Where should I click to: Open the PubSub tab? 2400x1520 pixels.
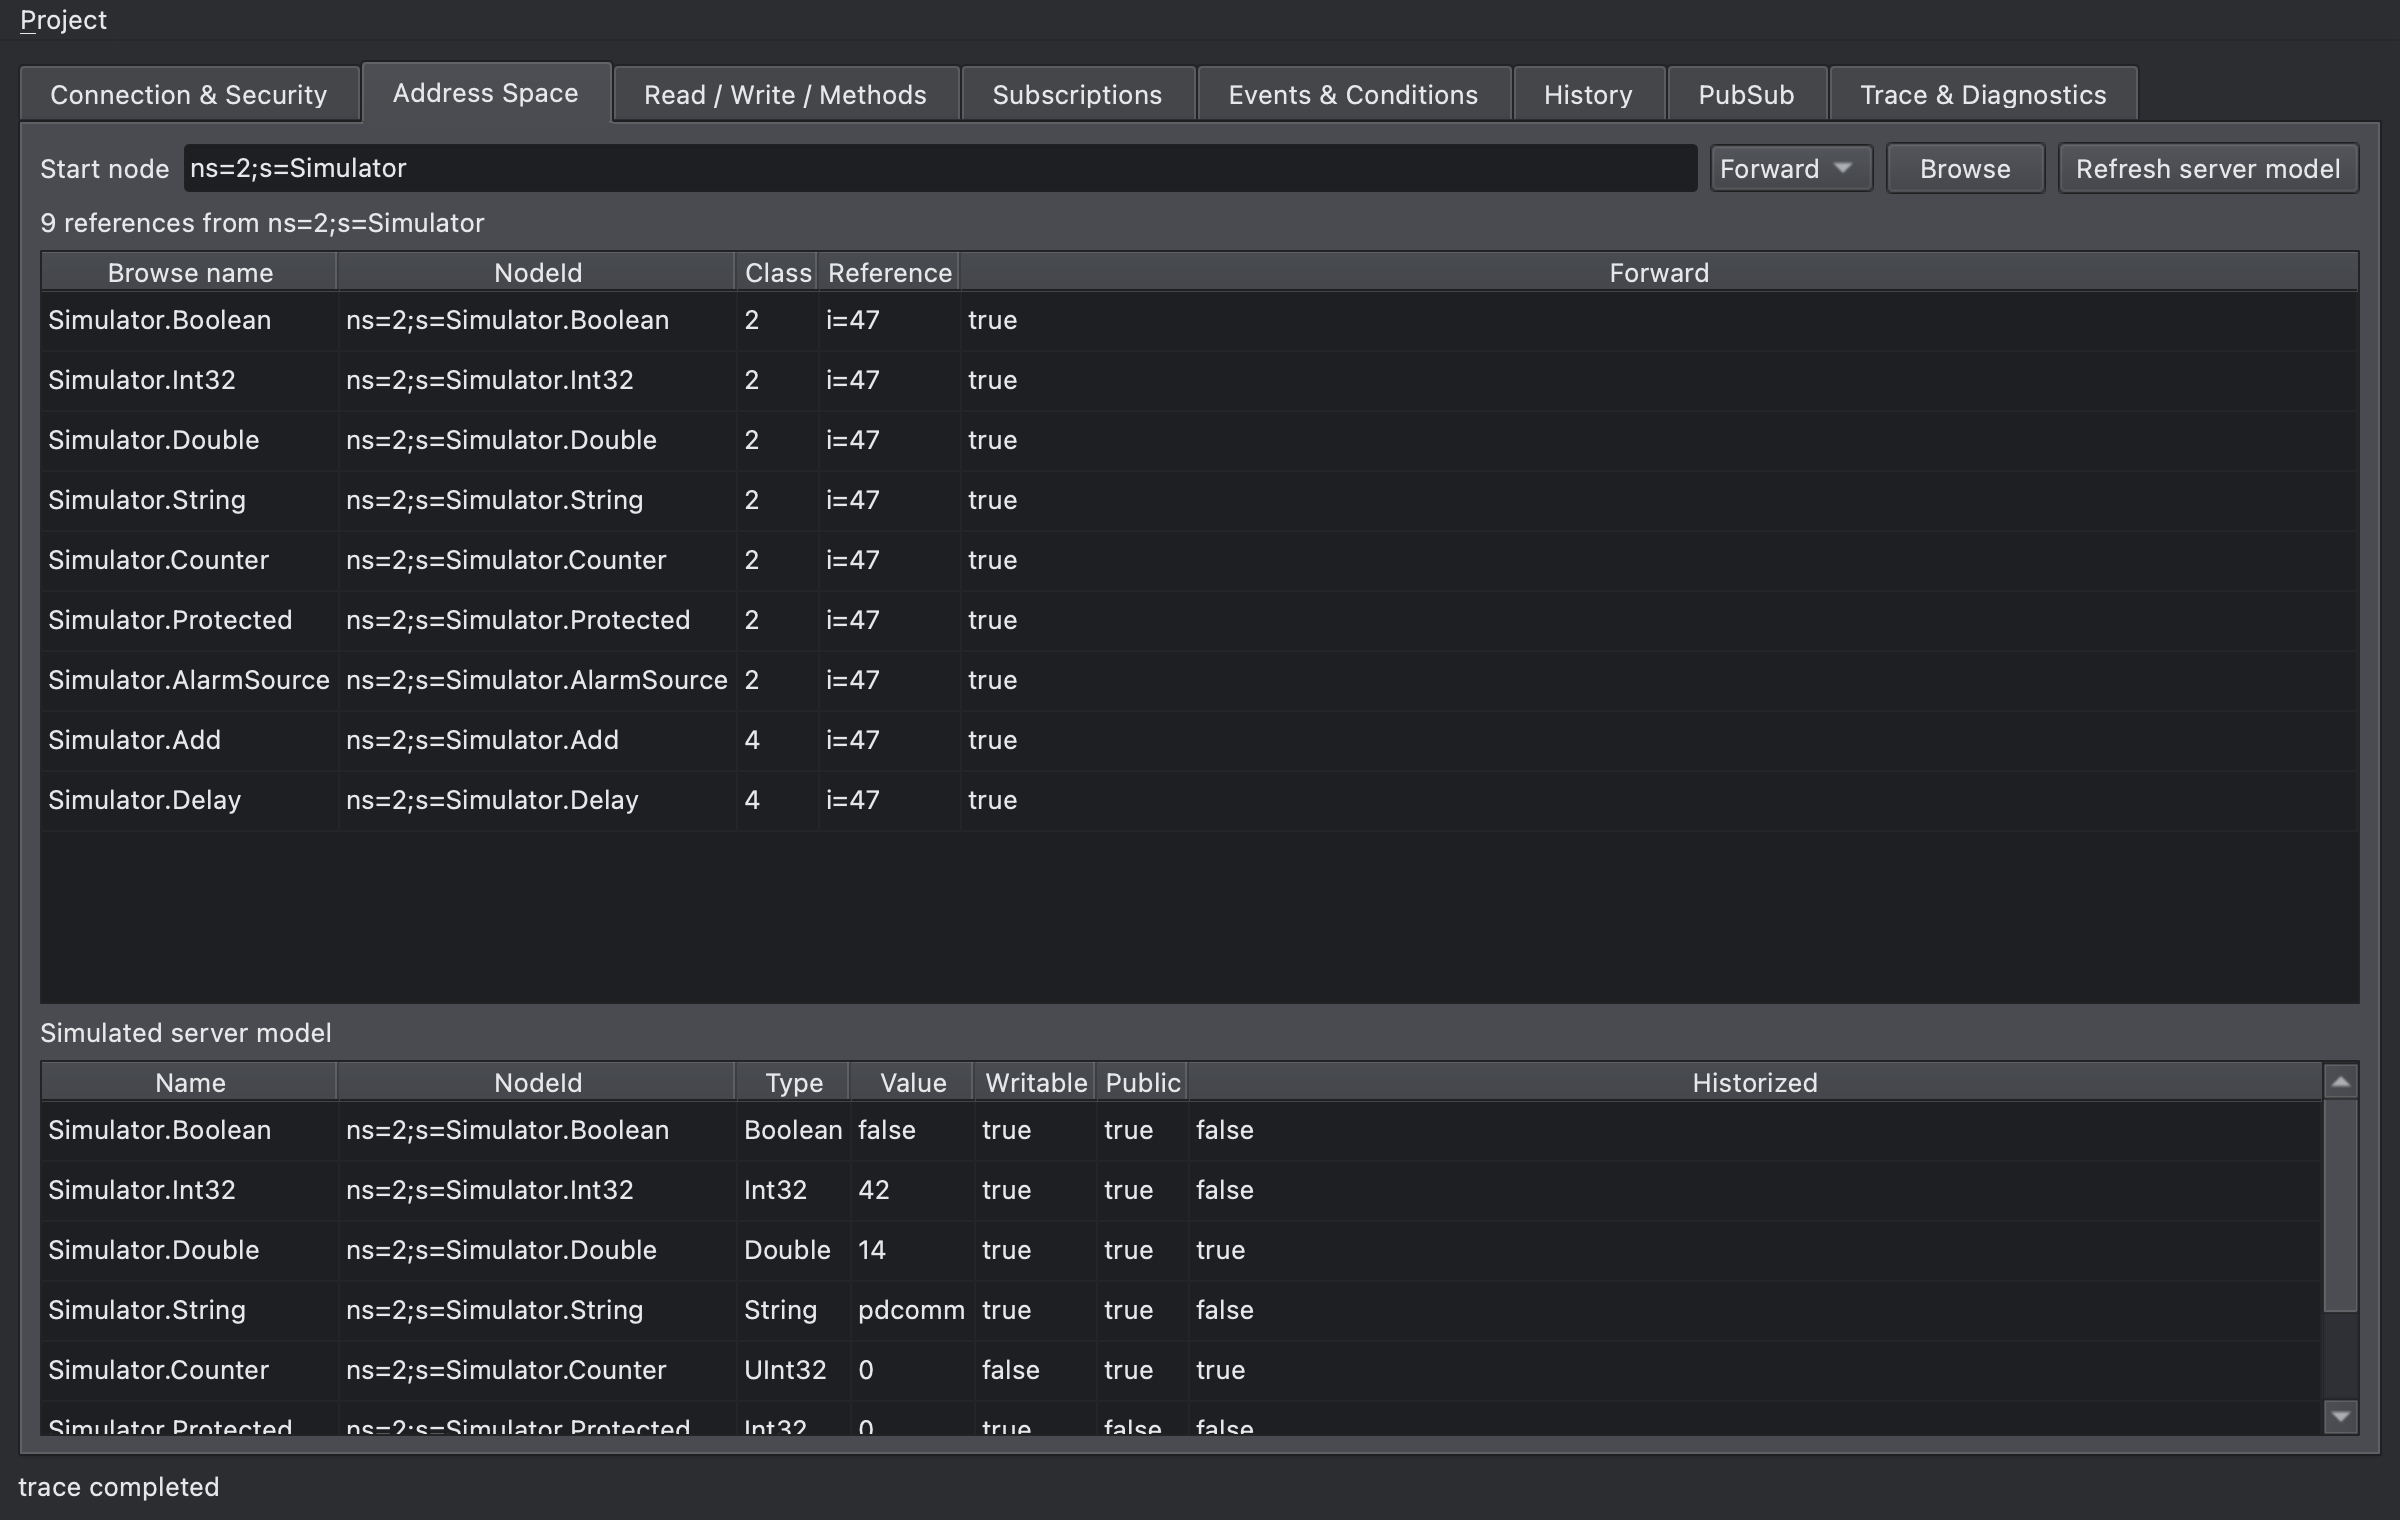click(x=1747, y=95)
